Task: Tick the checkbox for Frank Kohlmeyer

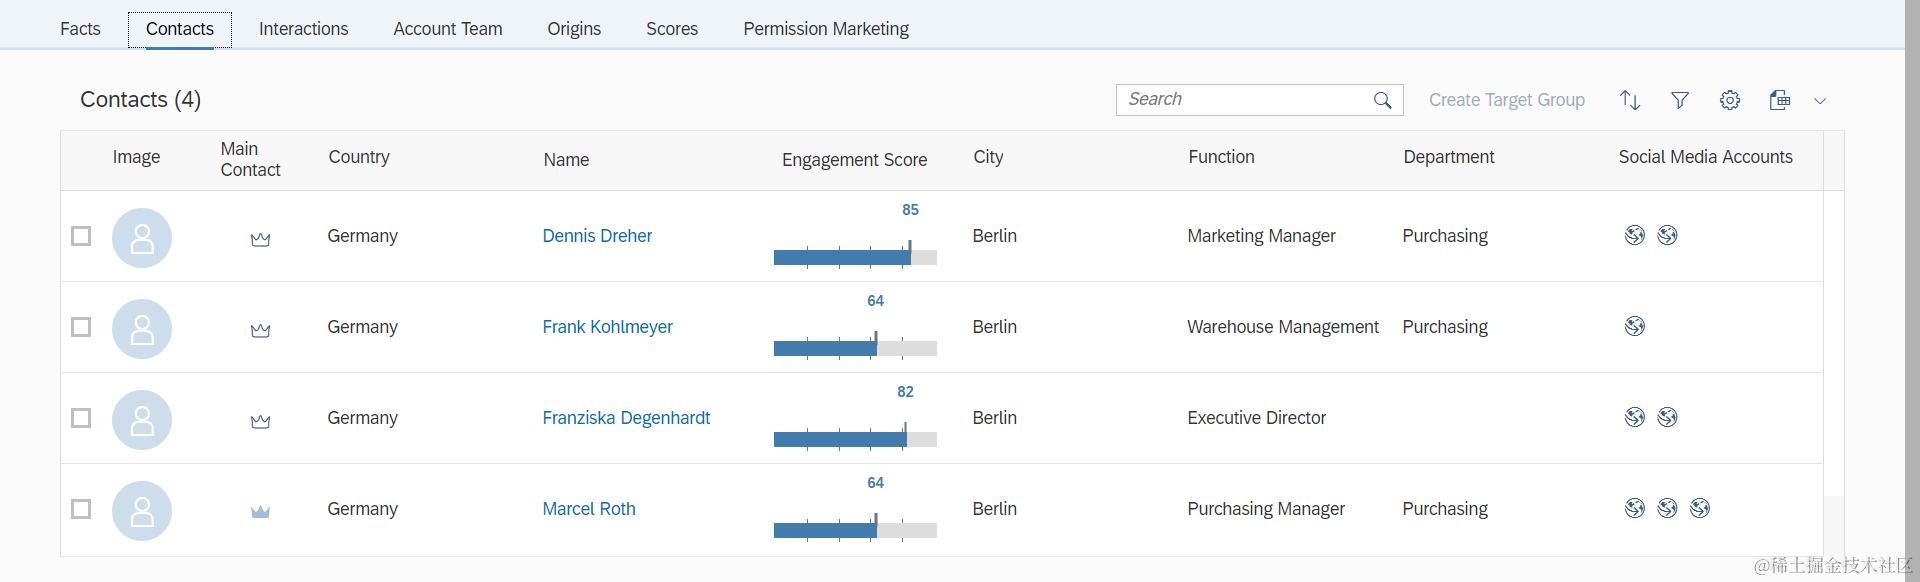Action: (81, 327)
